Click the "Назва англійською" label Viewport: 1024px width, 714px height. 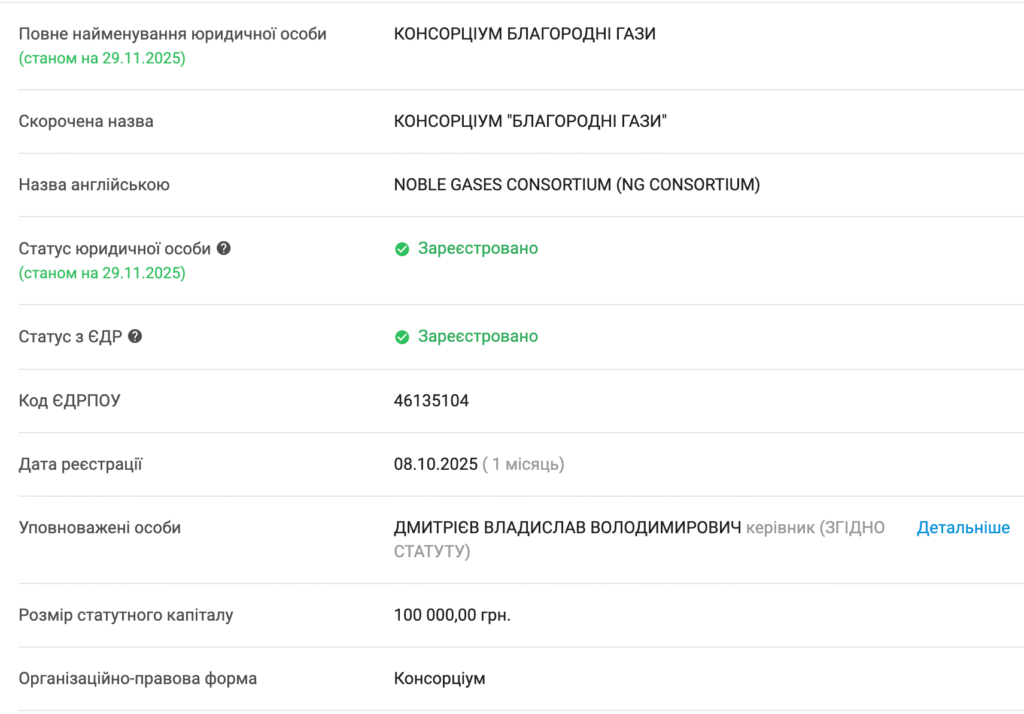94,185
